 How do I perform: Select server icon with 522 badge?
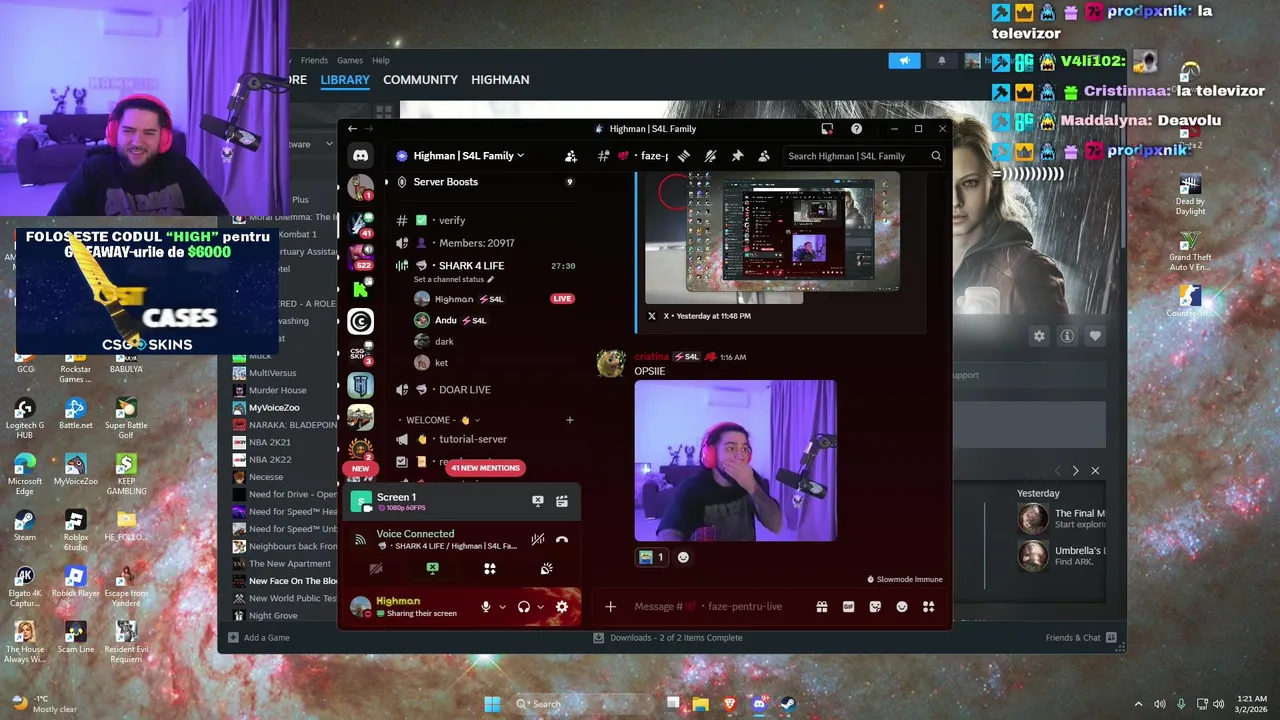(360, 256)
